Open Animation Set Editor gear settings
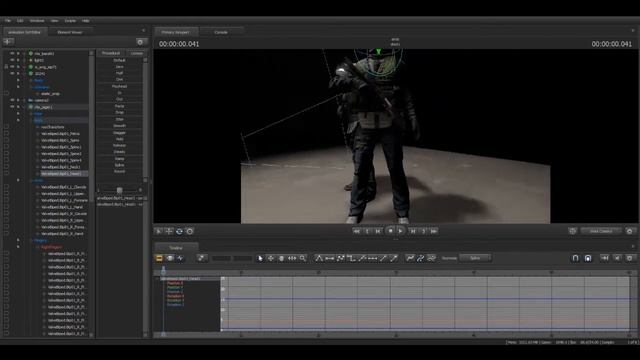 (140, 42)
